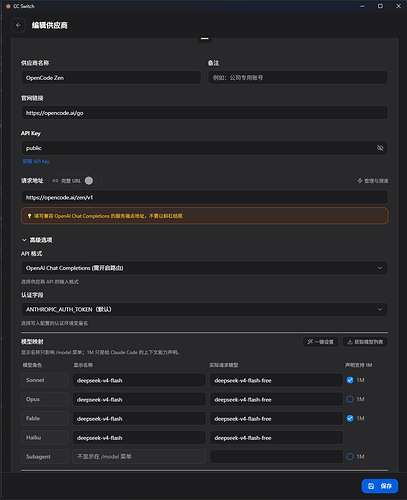Viewport: 407px width, 500px height.
Task: Click the Sonnet model role label
Action: click(x=45, y=380)
